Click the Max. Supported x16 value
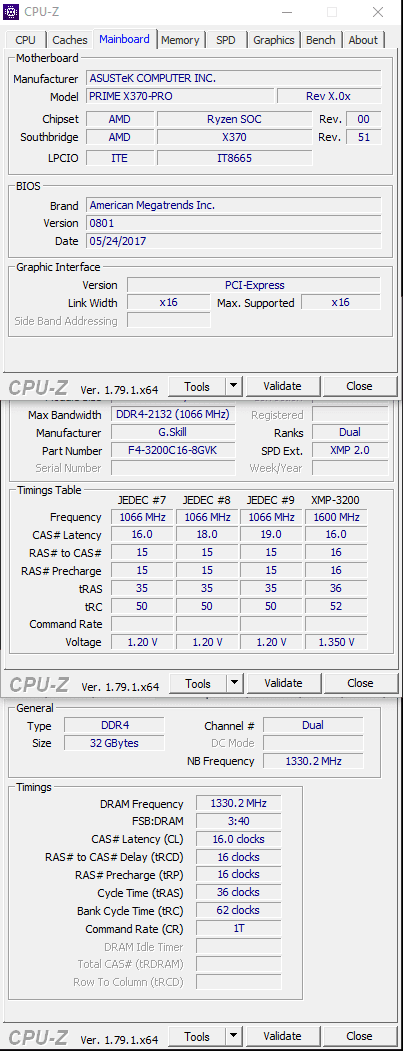Image resolution: width=405 pixels, height=1051 pixels. click(x=341, y=302)
